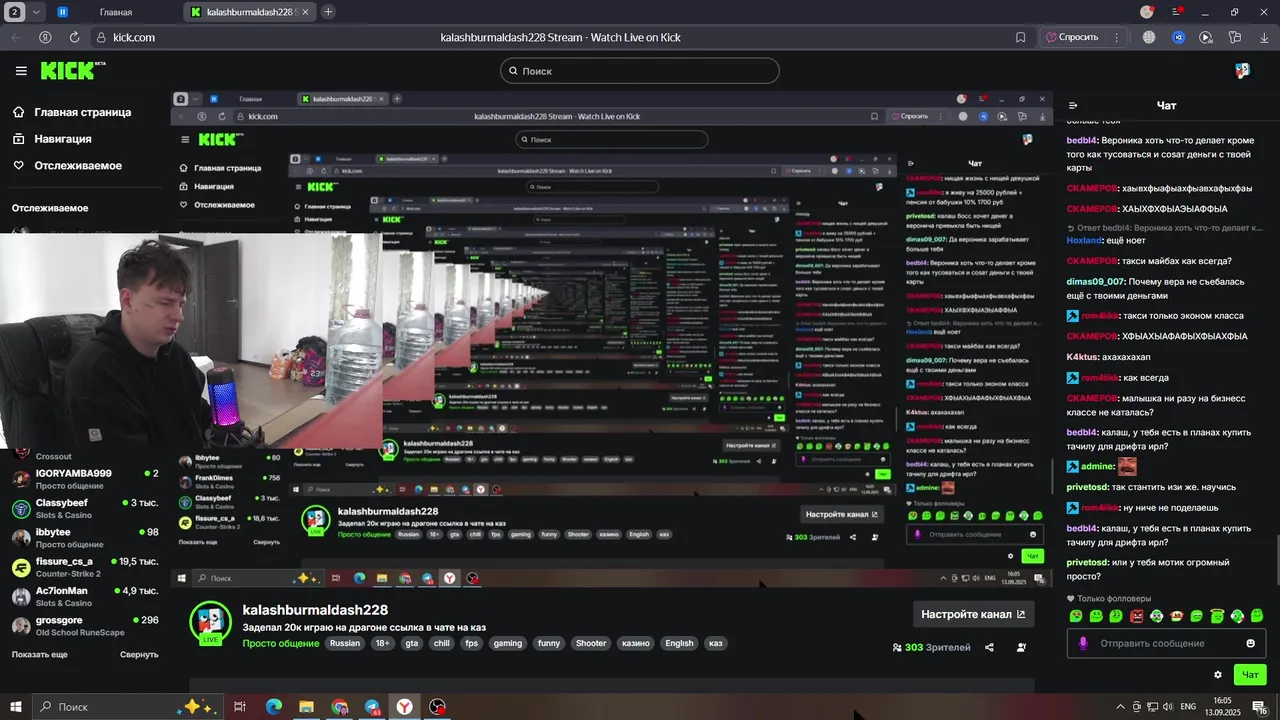Click the Спросить assistant button
This screenshot has height=720, width=1280.
click(1071, 37)
